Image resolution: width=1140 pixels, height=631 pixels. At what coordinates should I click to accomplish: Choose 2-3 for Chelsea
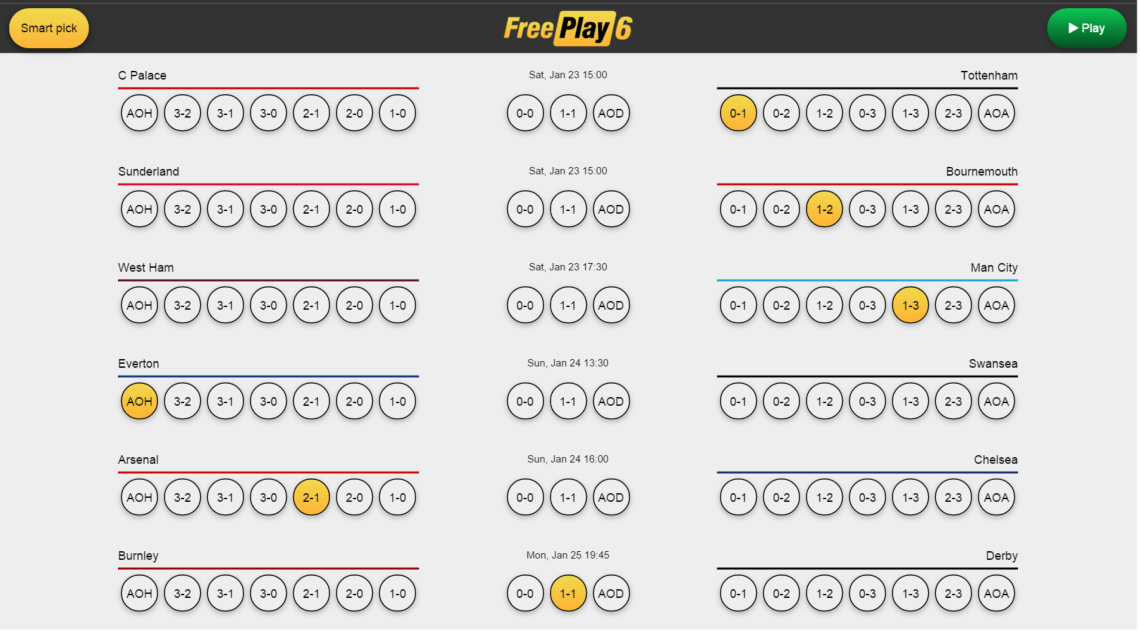953,497
